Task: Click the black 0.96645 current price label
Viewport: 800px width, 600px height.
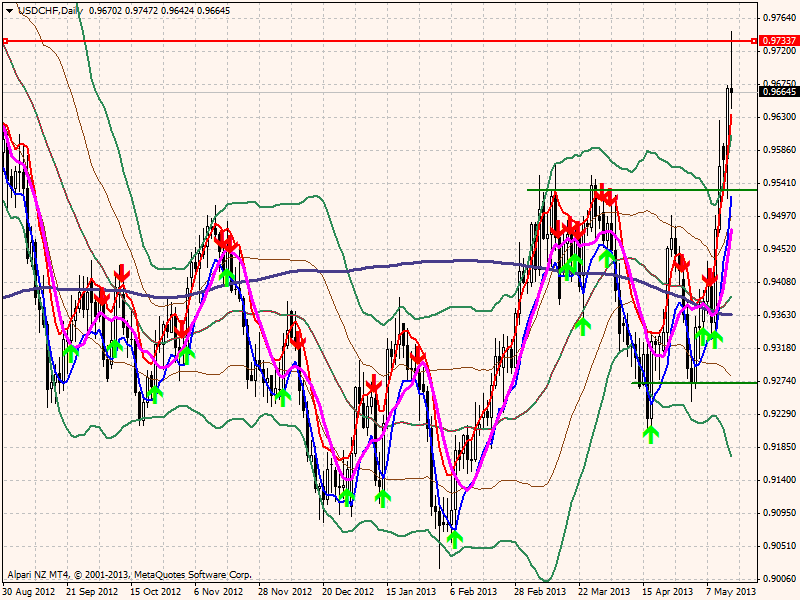Action: point(779,92)
